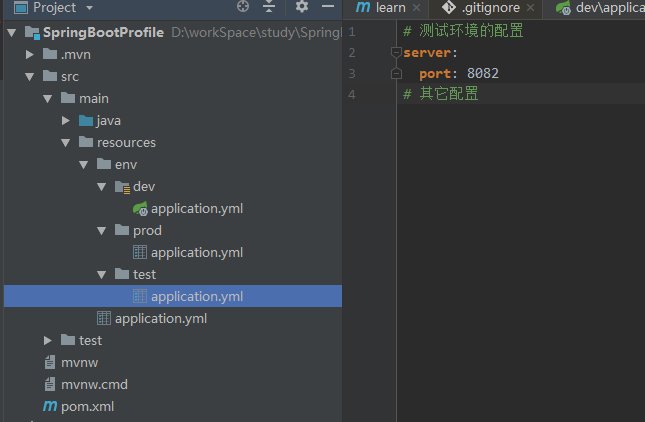This screenshot has width=645, height=422.
Task: Select the src folder icon
Action: coord(50,76)
